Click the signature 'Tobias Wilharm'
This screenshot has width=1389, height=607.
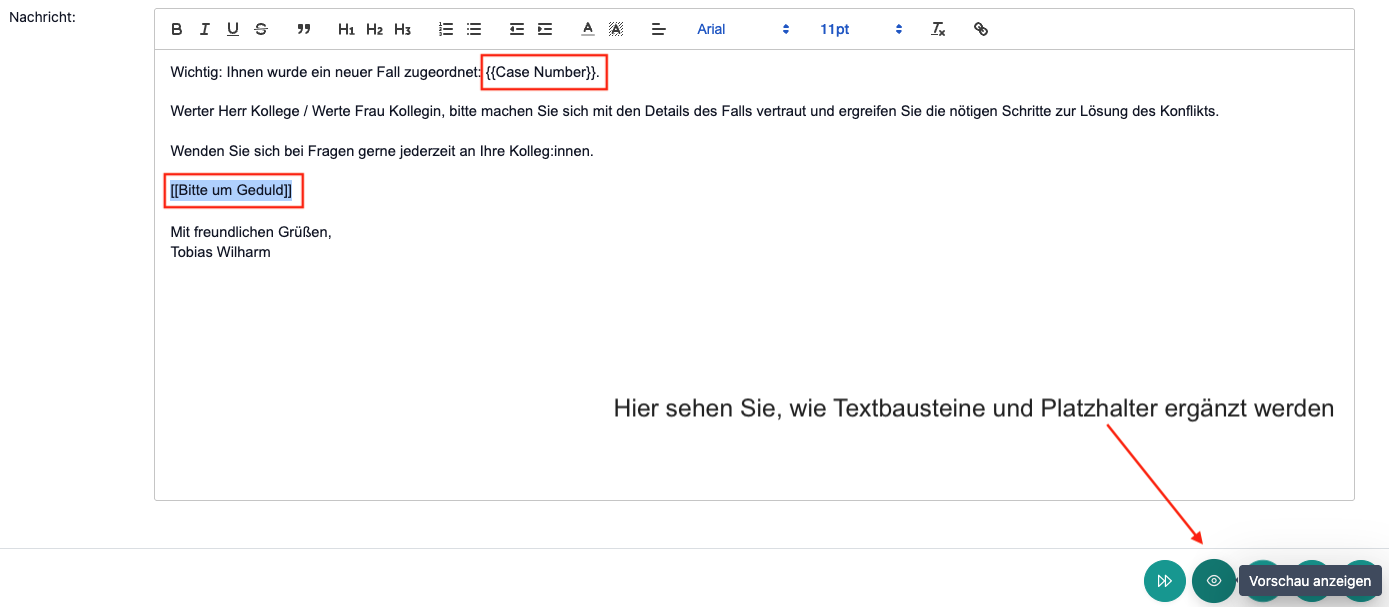[x=220, y=252]
